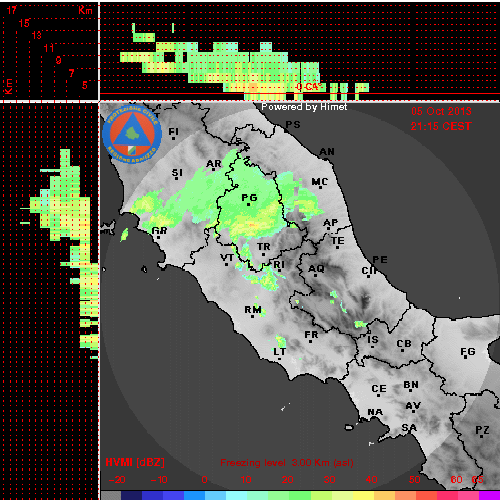This screenshot has width=500, height=500.
Task: Select the CE city label
Action: [x=379, y=389]
